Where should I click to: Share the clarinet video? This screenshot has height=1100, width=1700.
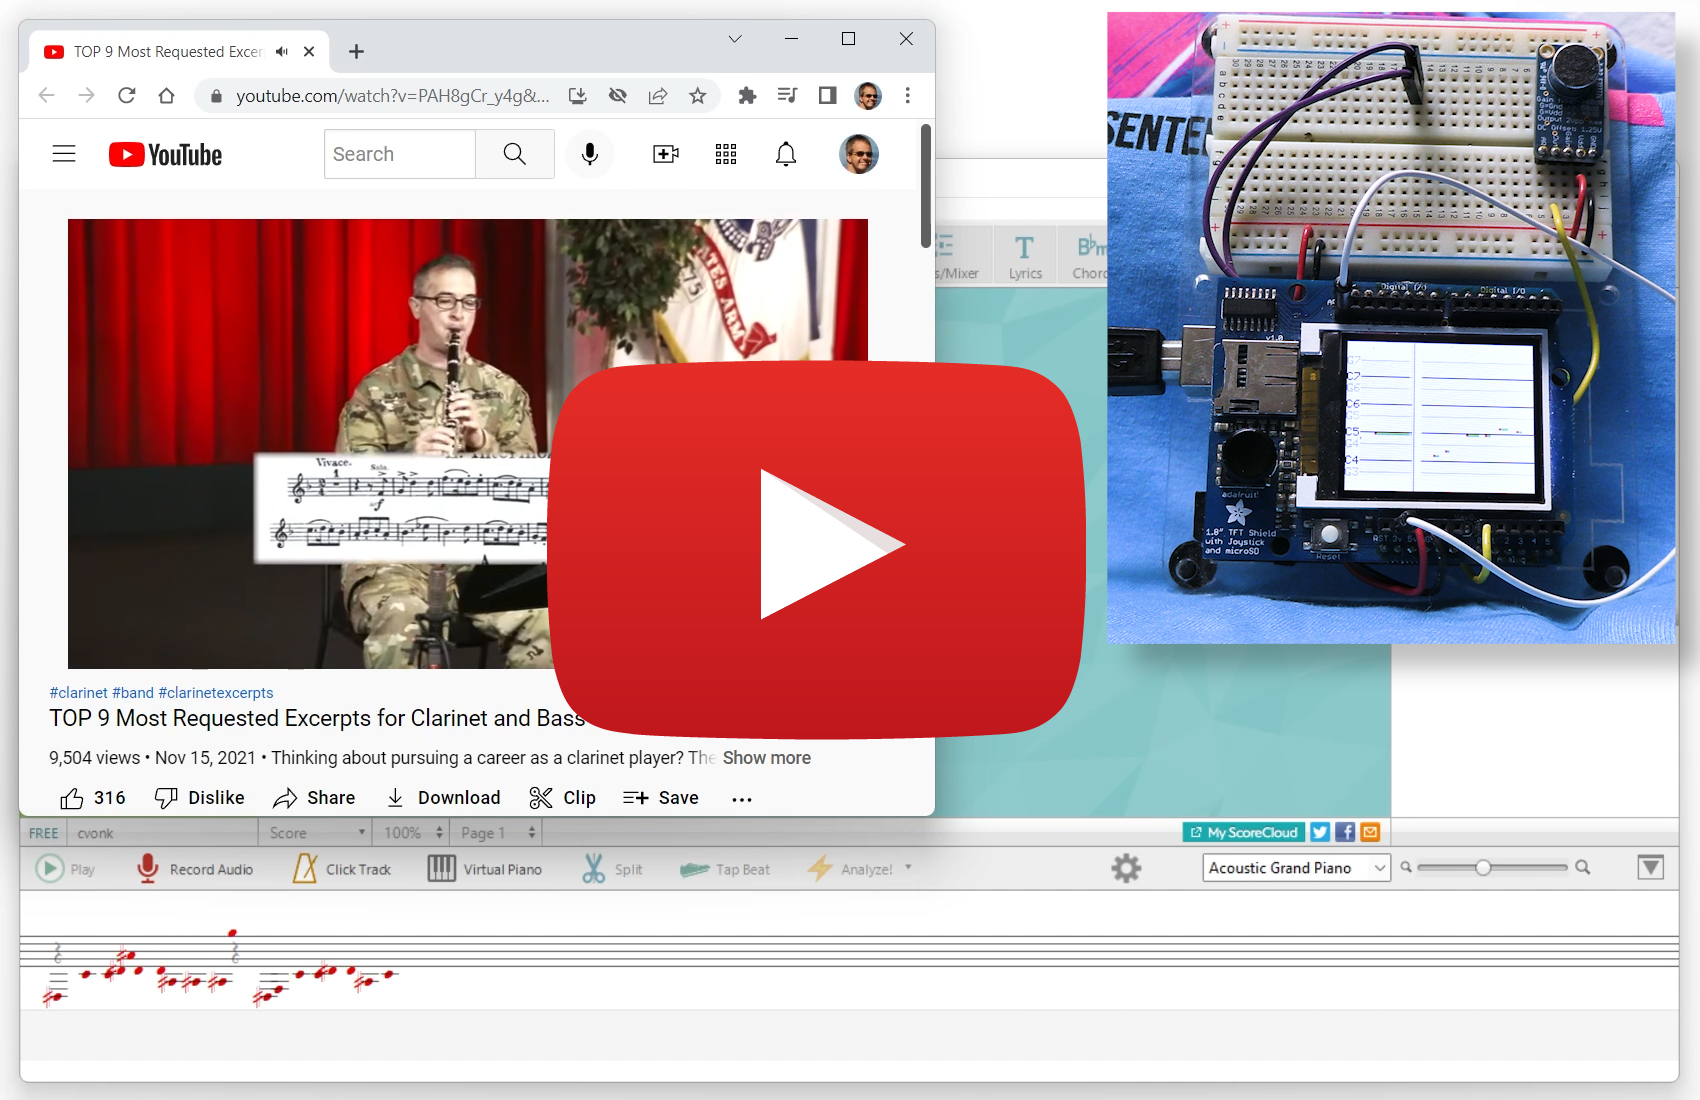(314, 797)
